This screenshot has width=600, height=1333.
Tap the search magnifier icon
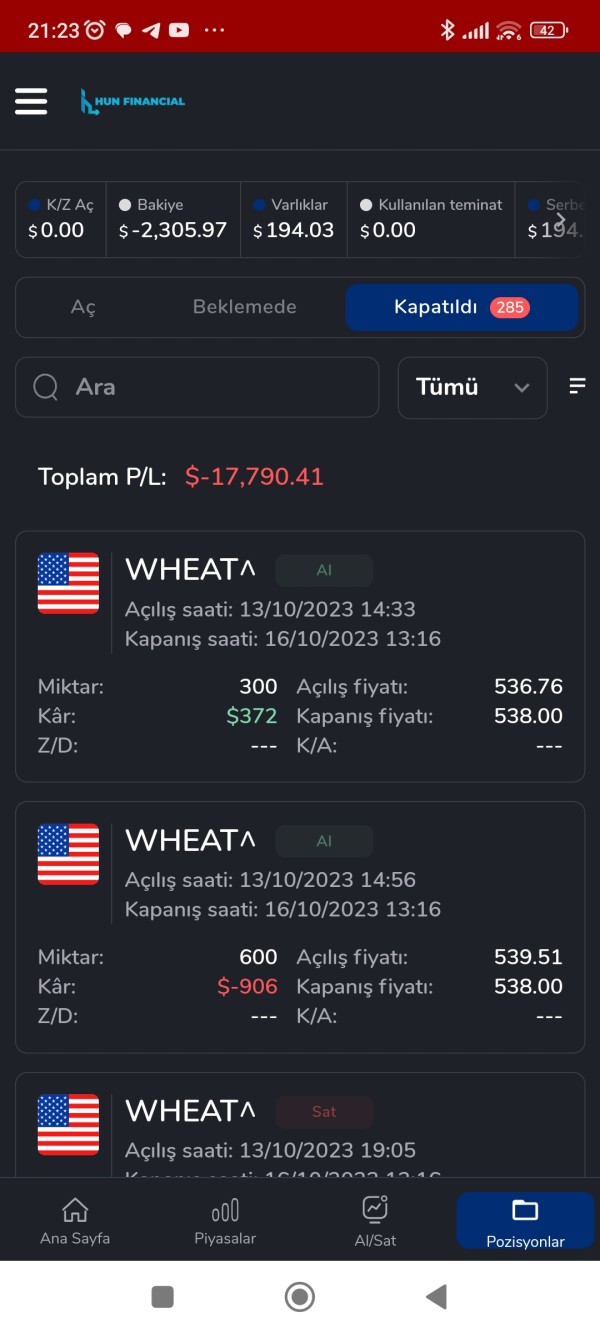click(x=46, y=387)
